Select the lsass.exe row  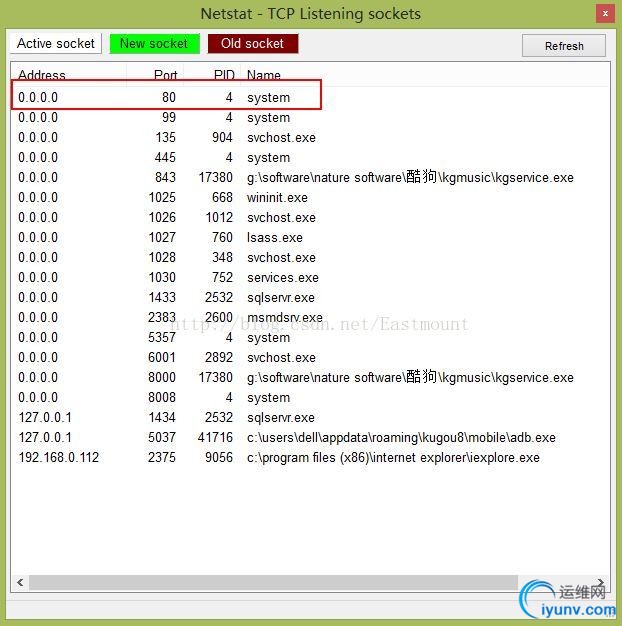tap(310, 237)
